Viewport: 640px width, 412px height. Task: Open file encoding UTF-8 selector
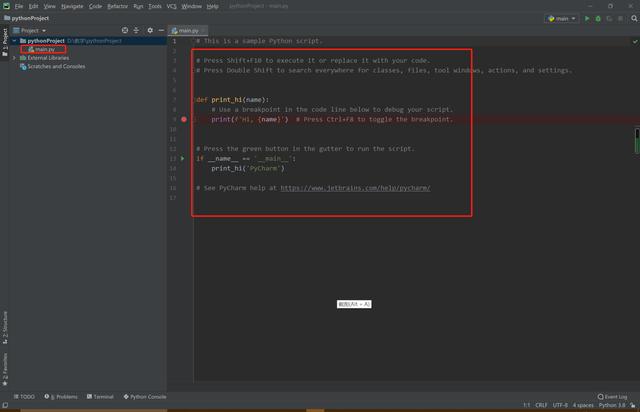[560, 405]
